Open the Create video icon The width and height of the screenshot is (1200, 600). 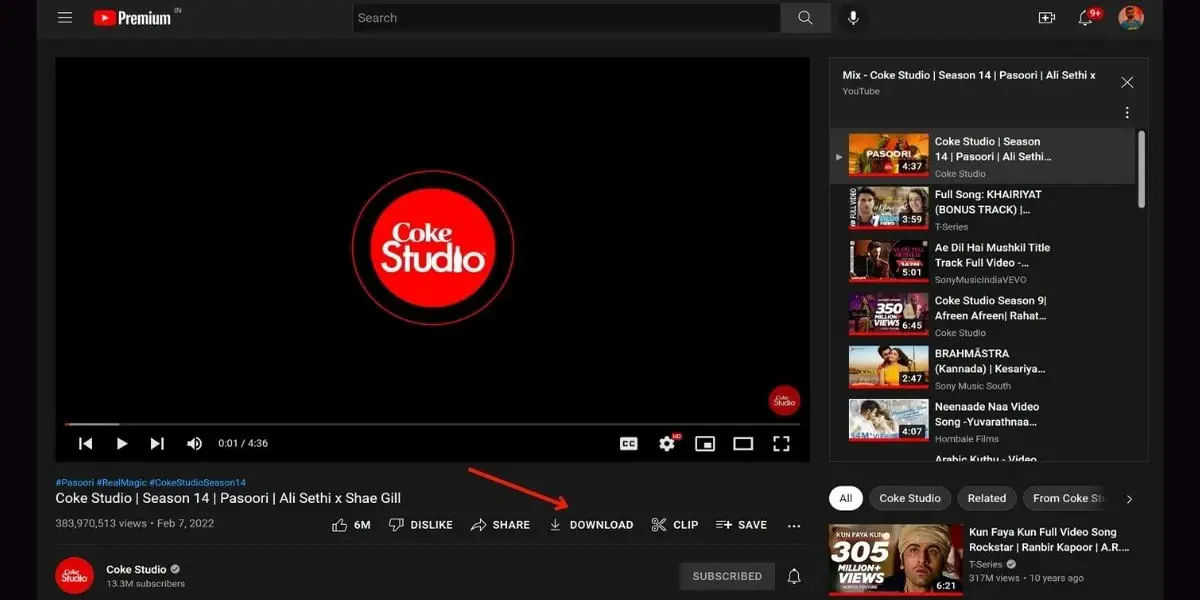[1044, 17]
